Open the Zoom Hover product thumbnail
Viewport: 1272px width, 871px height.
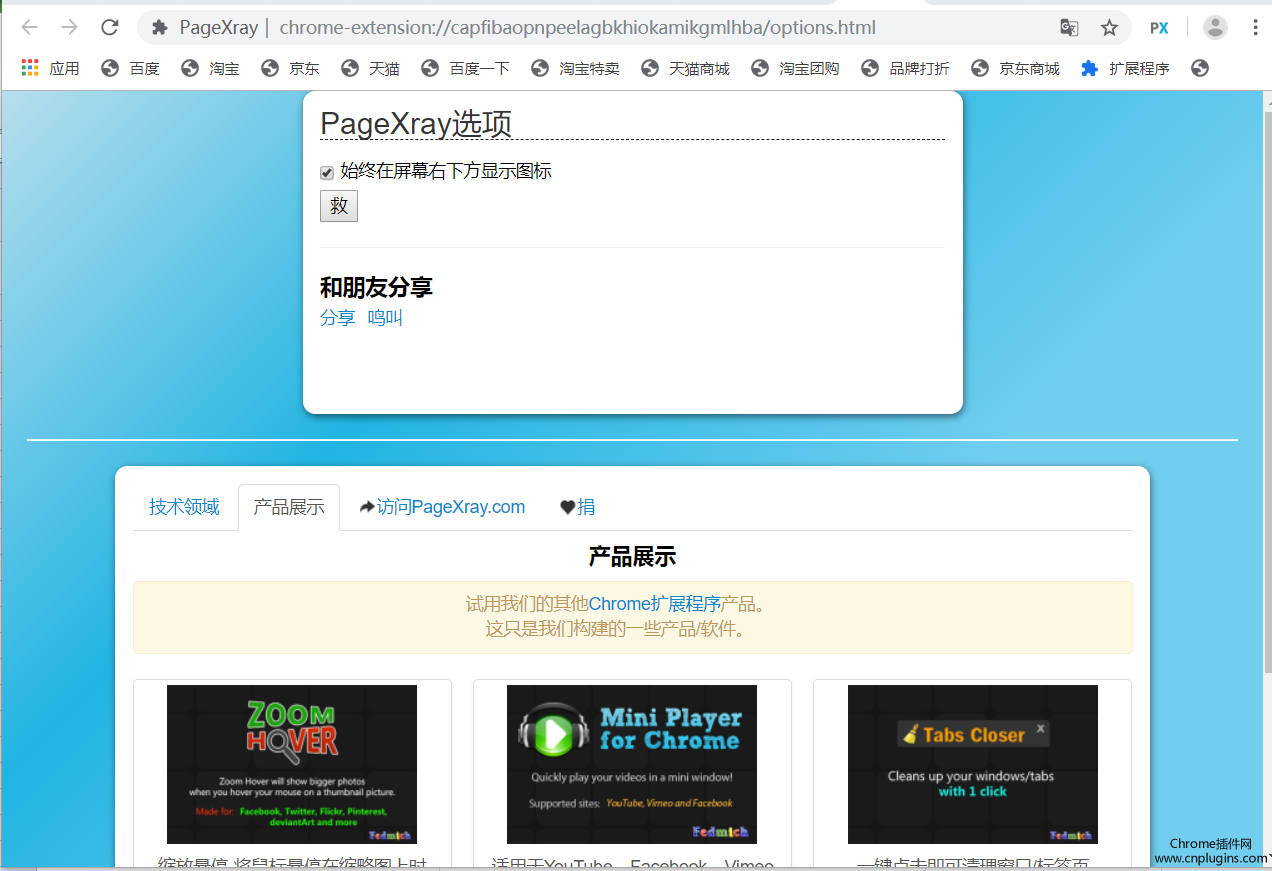click(292, 764)
